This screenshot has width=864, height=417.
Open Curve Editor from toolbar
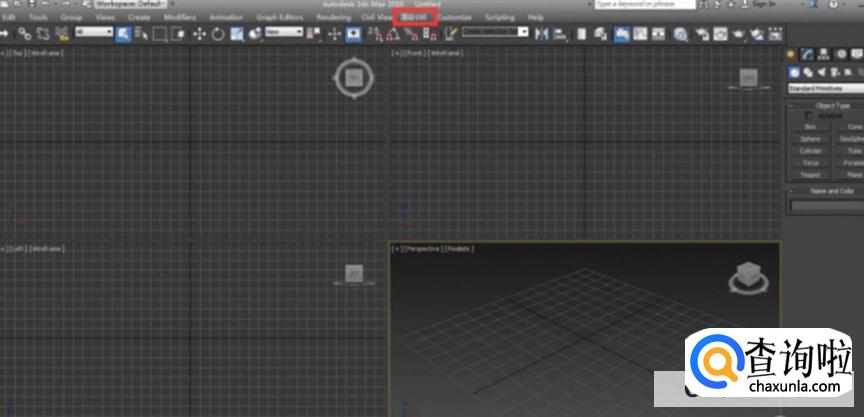[x=640, y=34]
